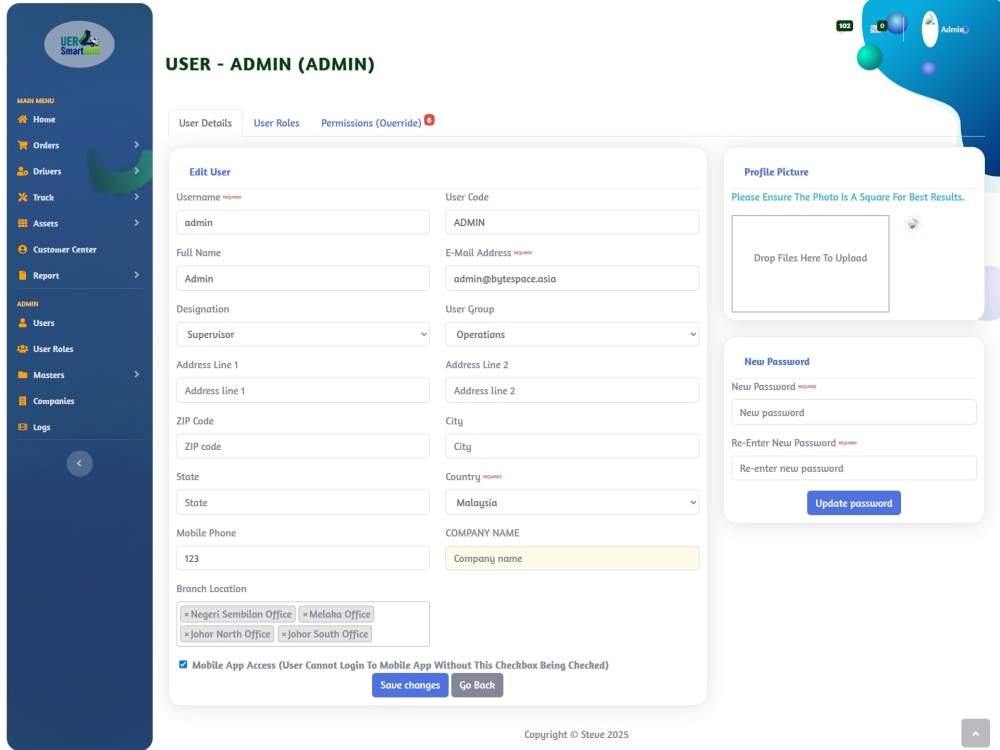
Task: Open the Designation dropdown
Action: pos(303,335)
